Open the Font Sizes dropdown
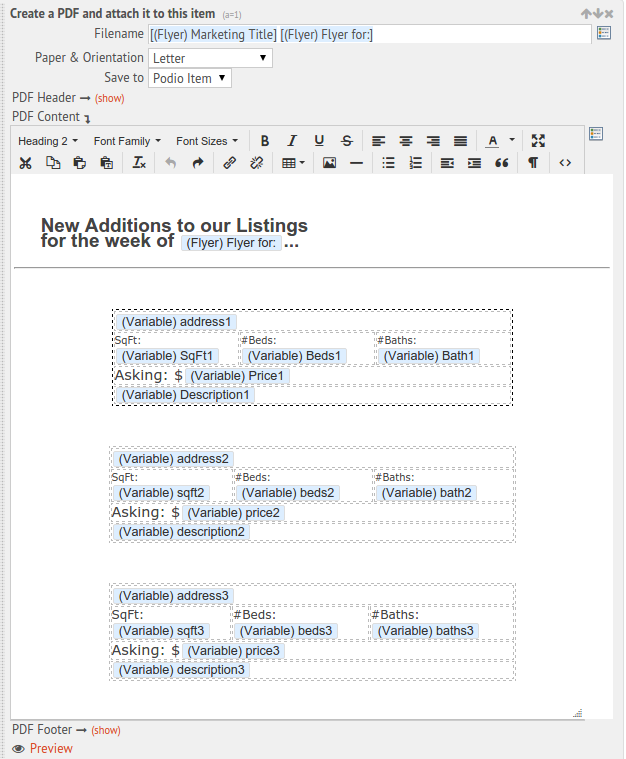The height and width of the screenshot is (759, 626). tap(207, 141)
